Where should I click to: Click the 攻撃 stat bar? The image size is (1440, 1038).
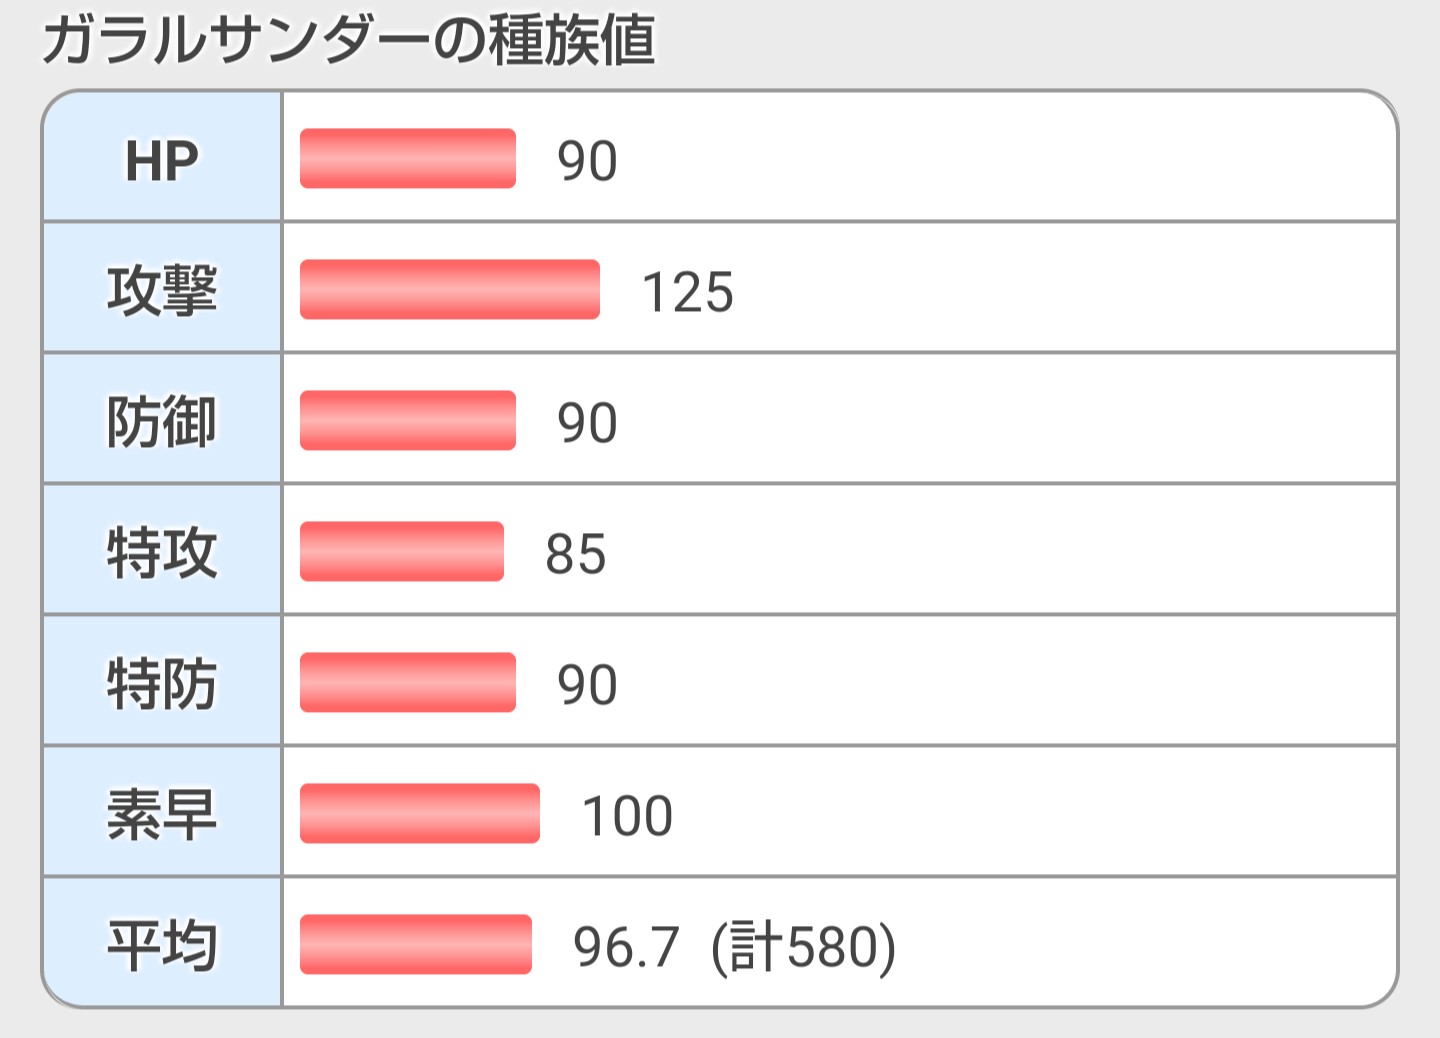point(450,289)
